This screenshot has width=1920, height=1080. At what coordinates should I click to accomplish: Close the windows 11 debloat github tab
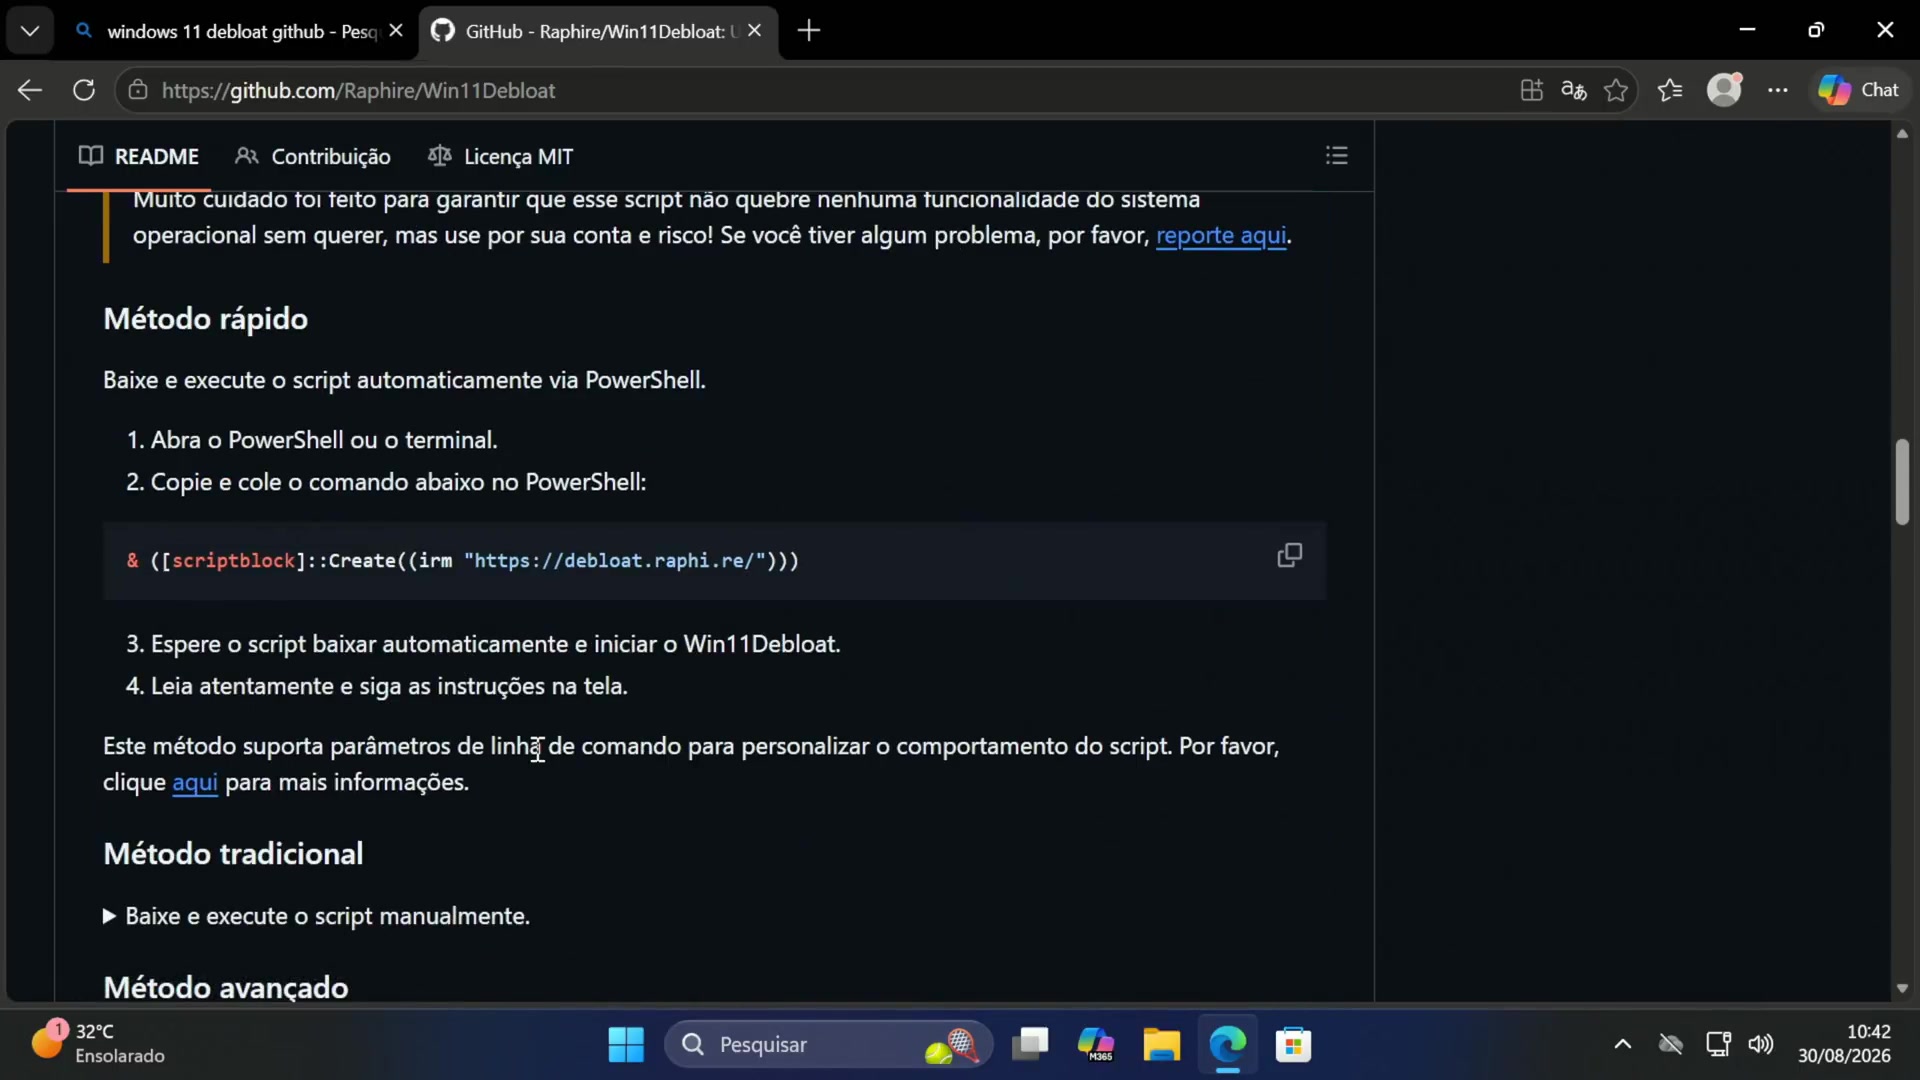coord(396,31)
